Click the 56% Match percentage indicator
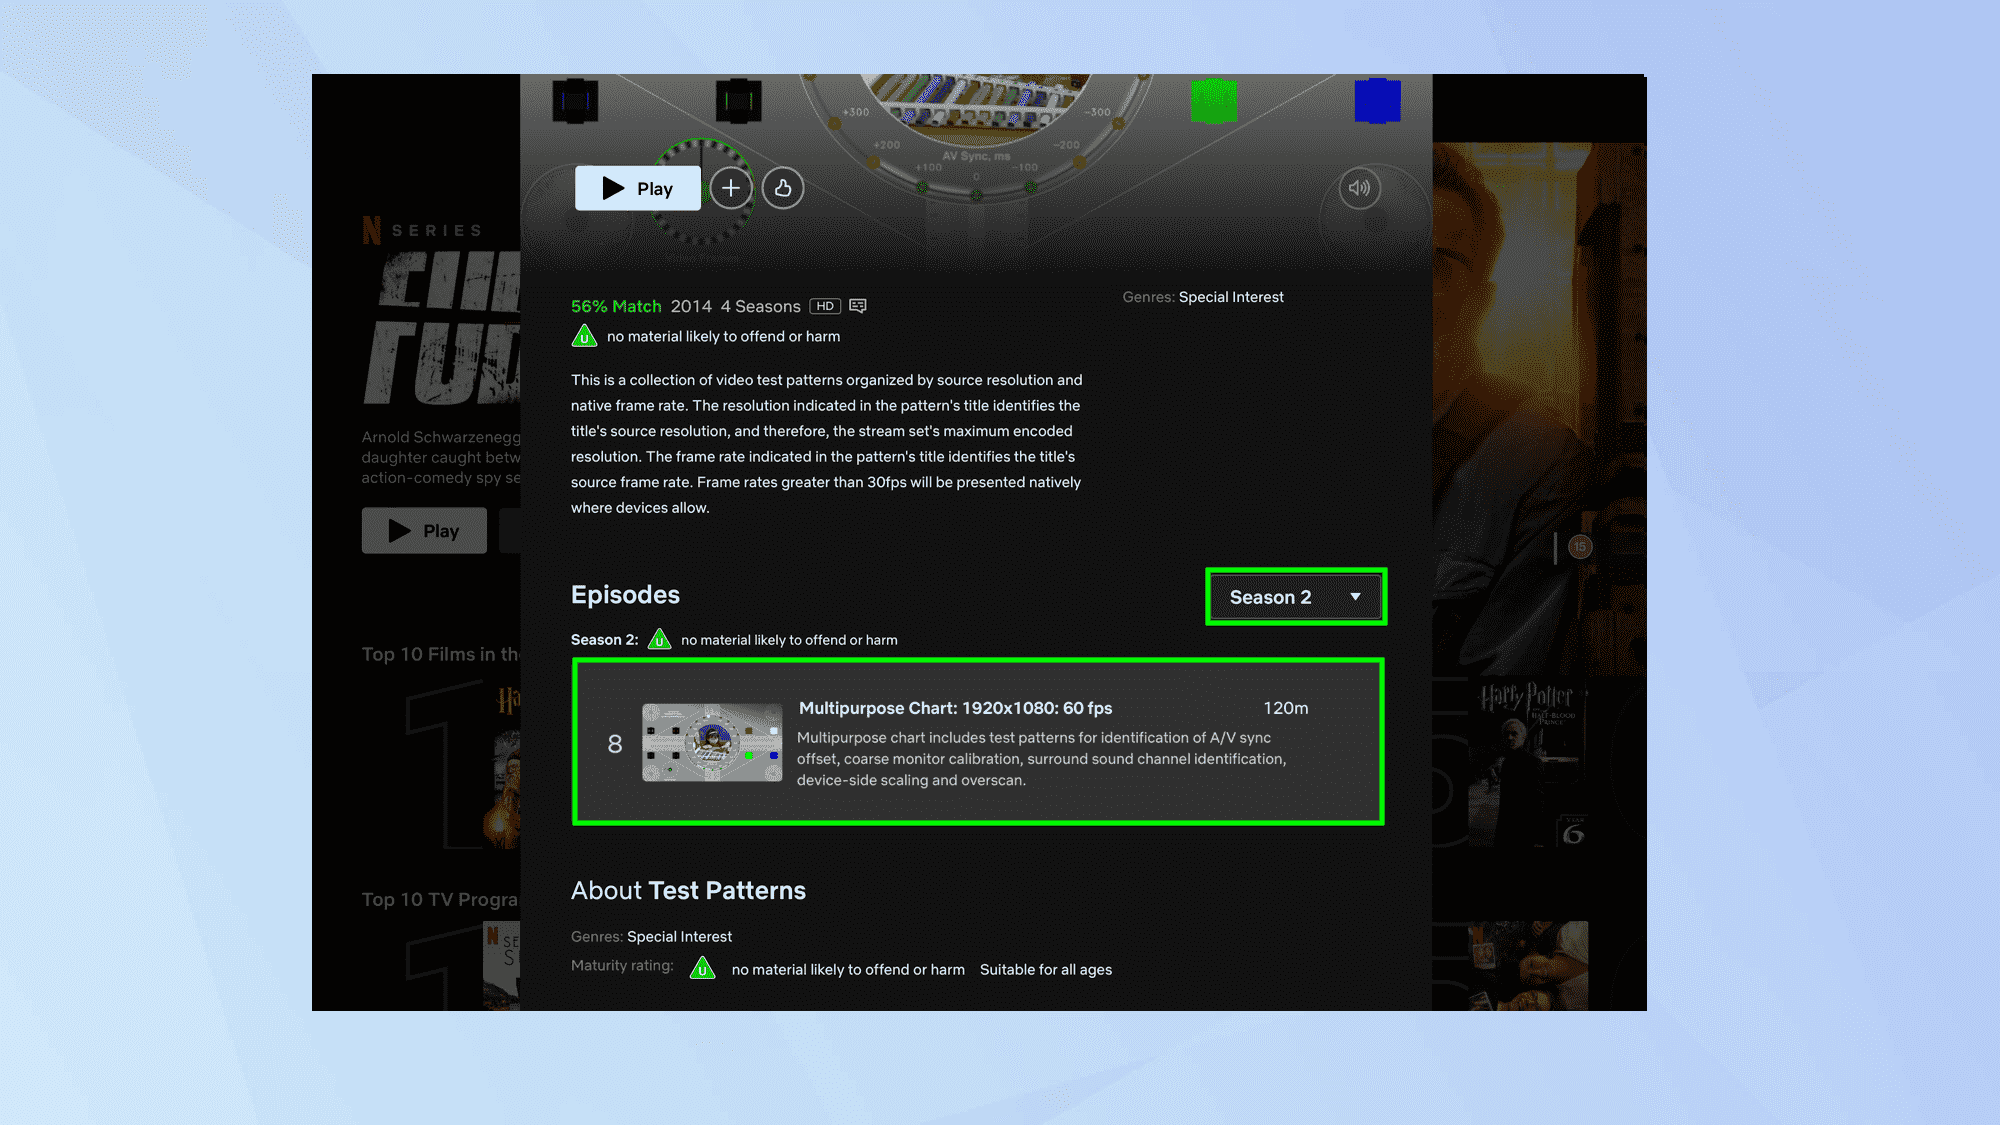2000x1125 pixels. tap(615, 305)
